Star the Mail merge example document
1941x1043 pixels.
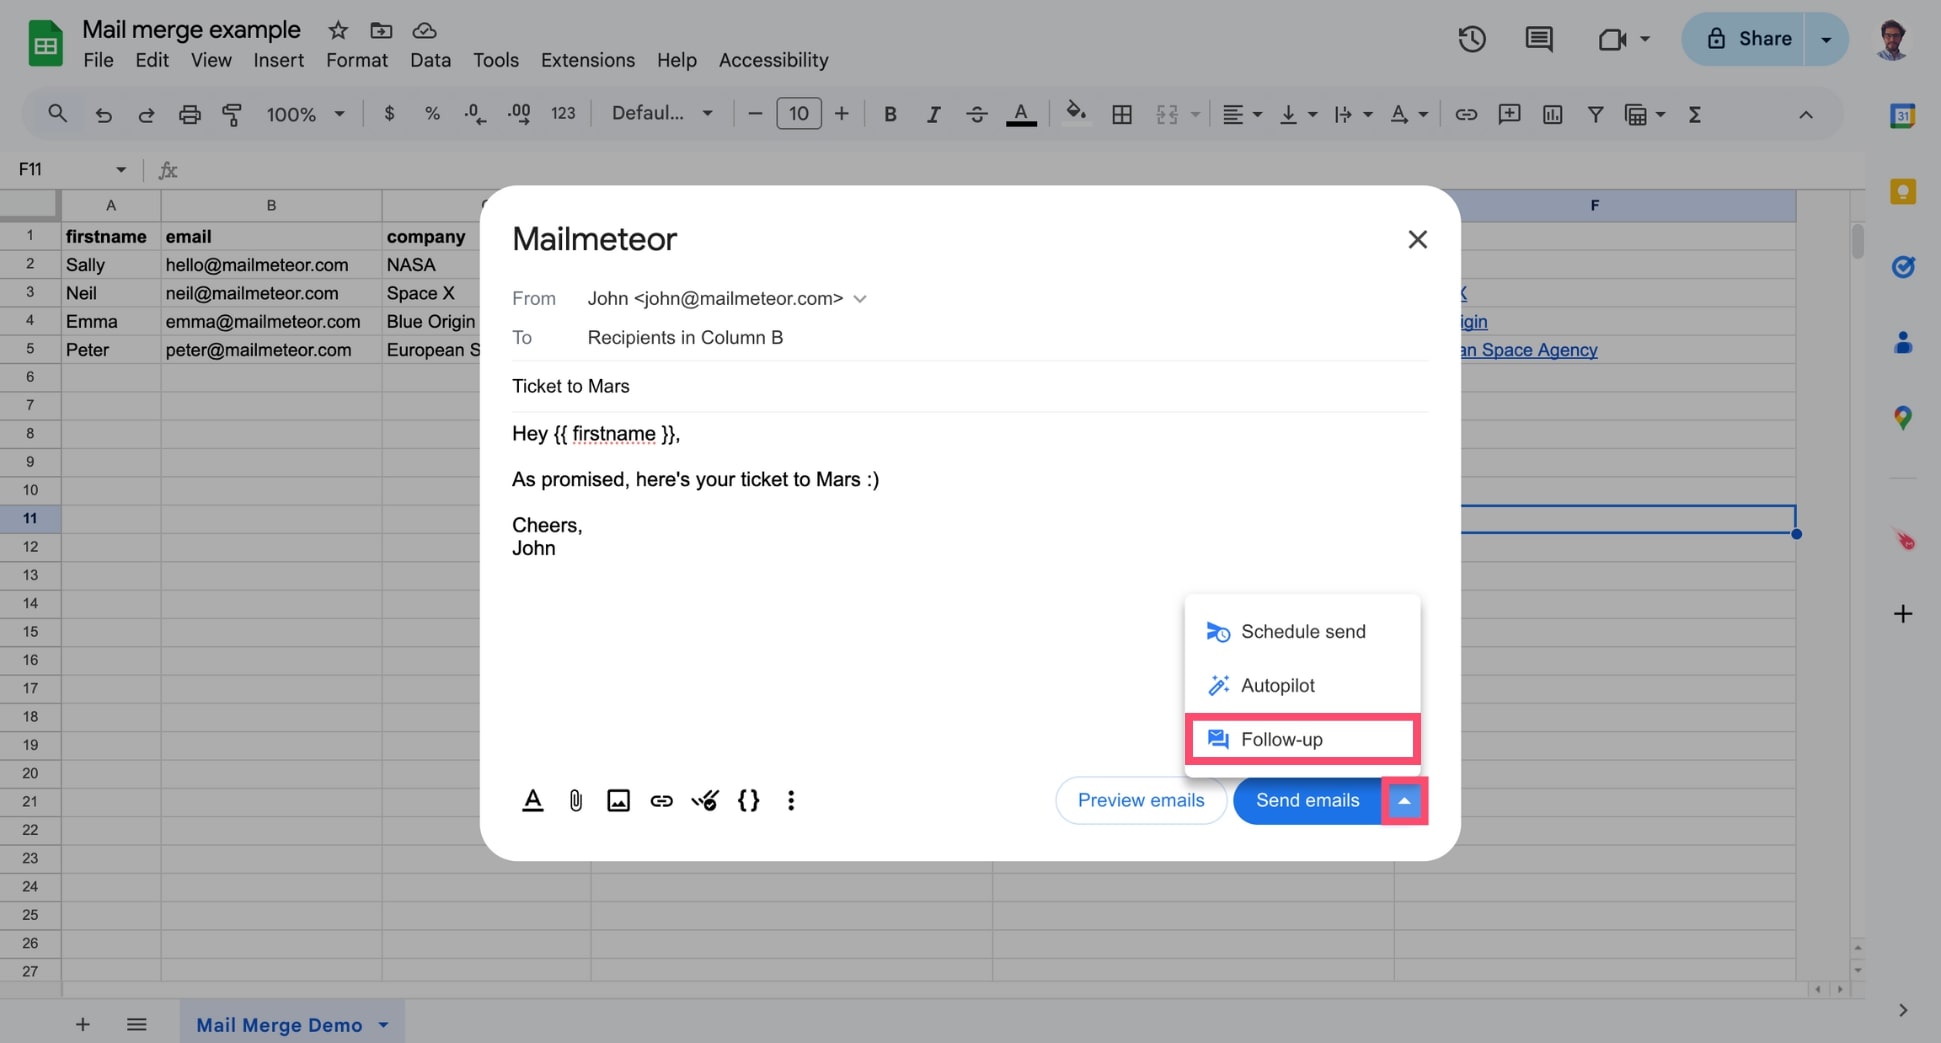pyautogui.click(x=338, y=30)
